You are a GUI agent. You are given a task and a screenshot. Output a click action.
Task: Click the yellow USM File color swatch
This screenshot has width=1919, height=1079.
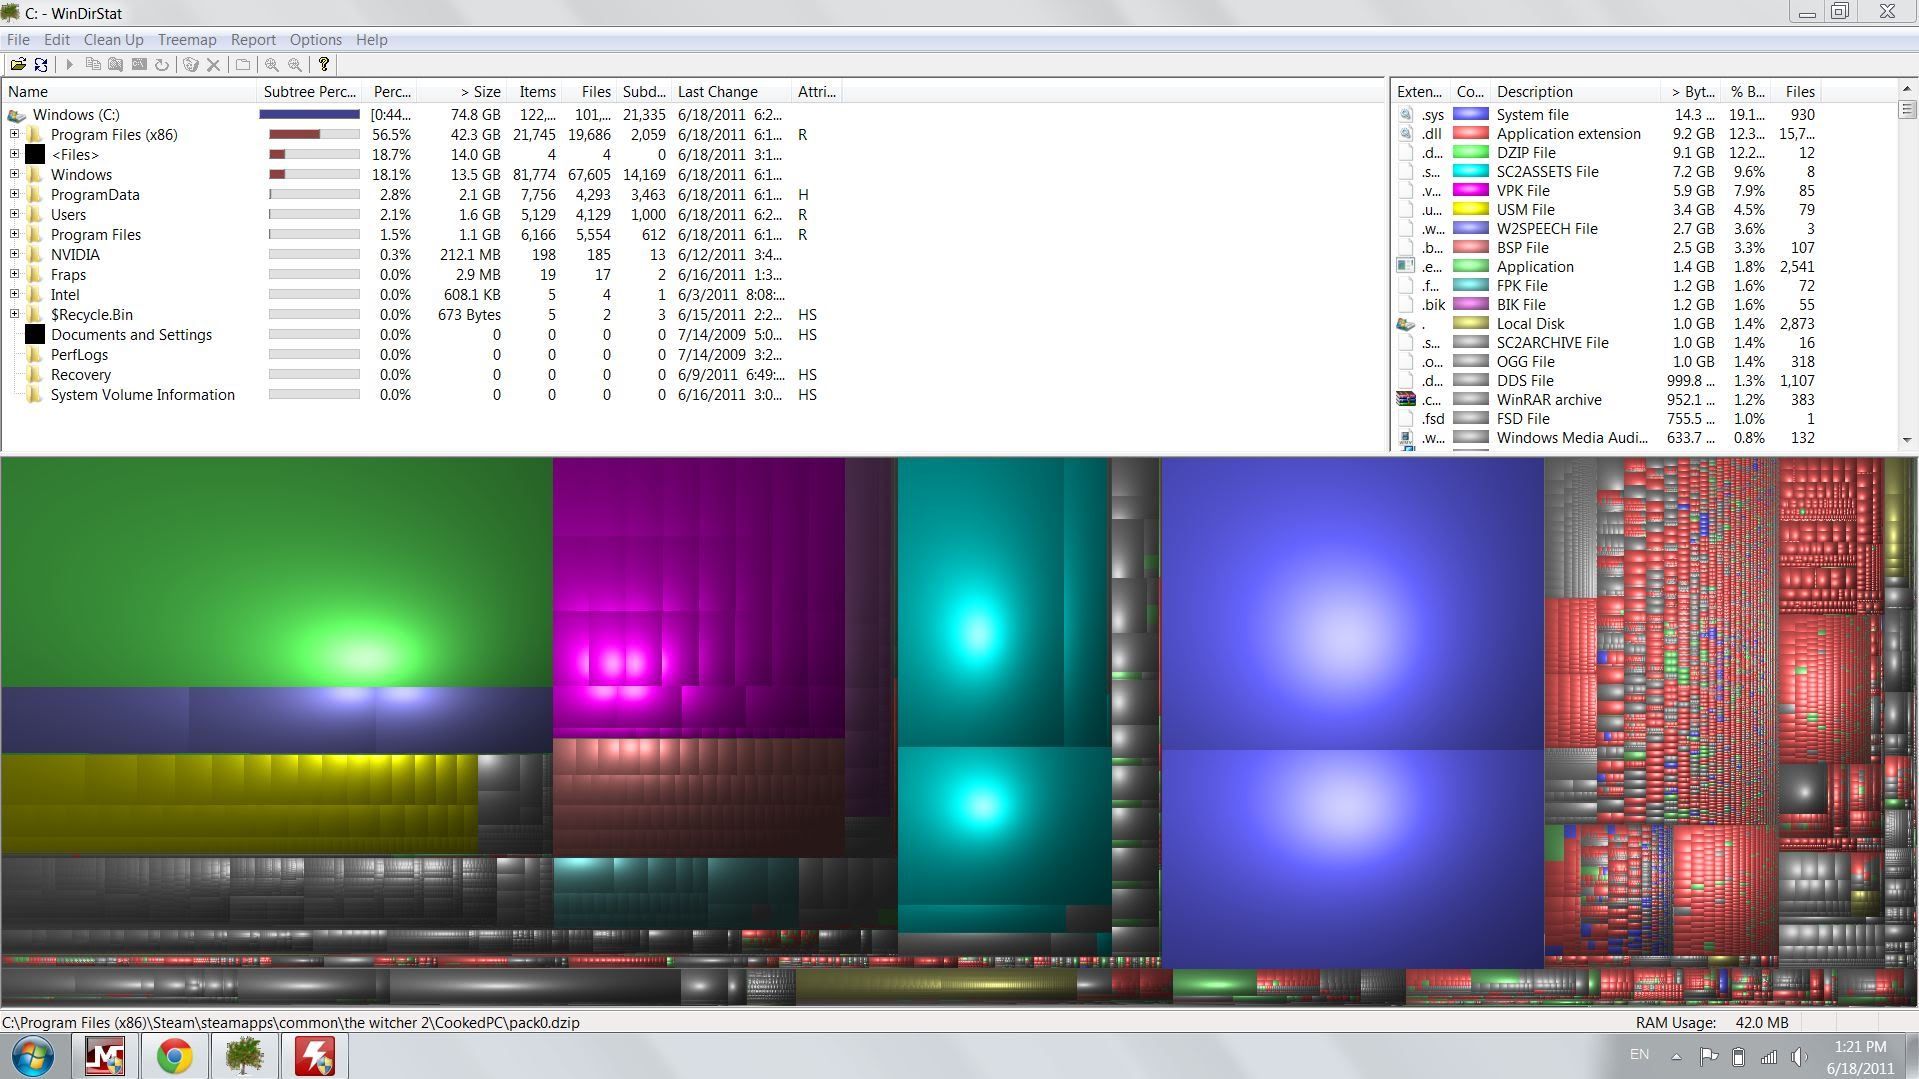point(1471,210)
